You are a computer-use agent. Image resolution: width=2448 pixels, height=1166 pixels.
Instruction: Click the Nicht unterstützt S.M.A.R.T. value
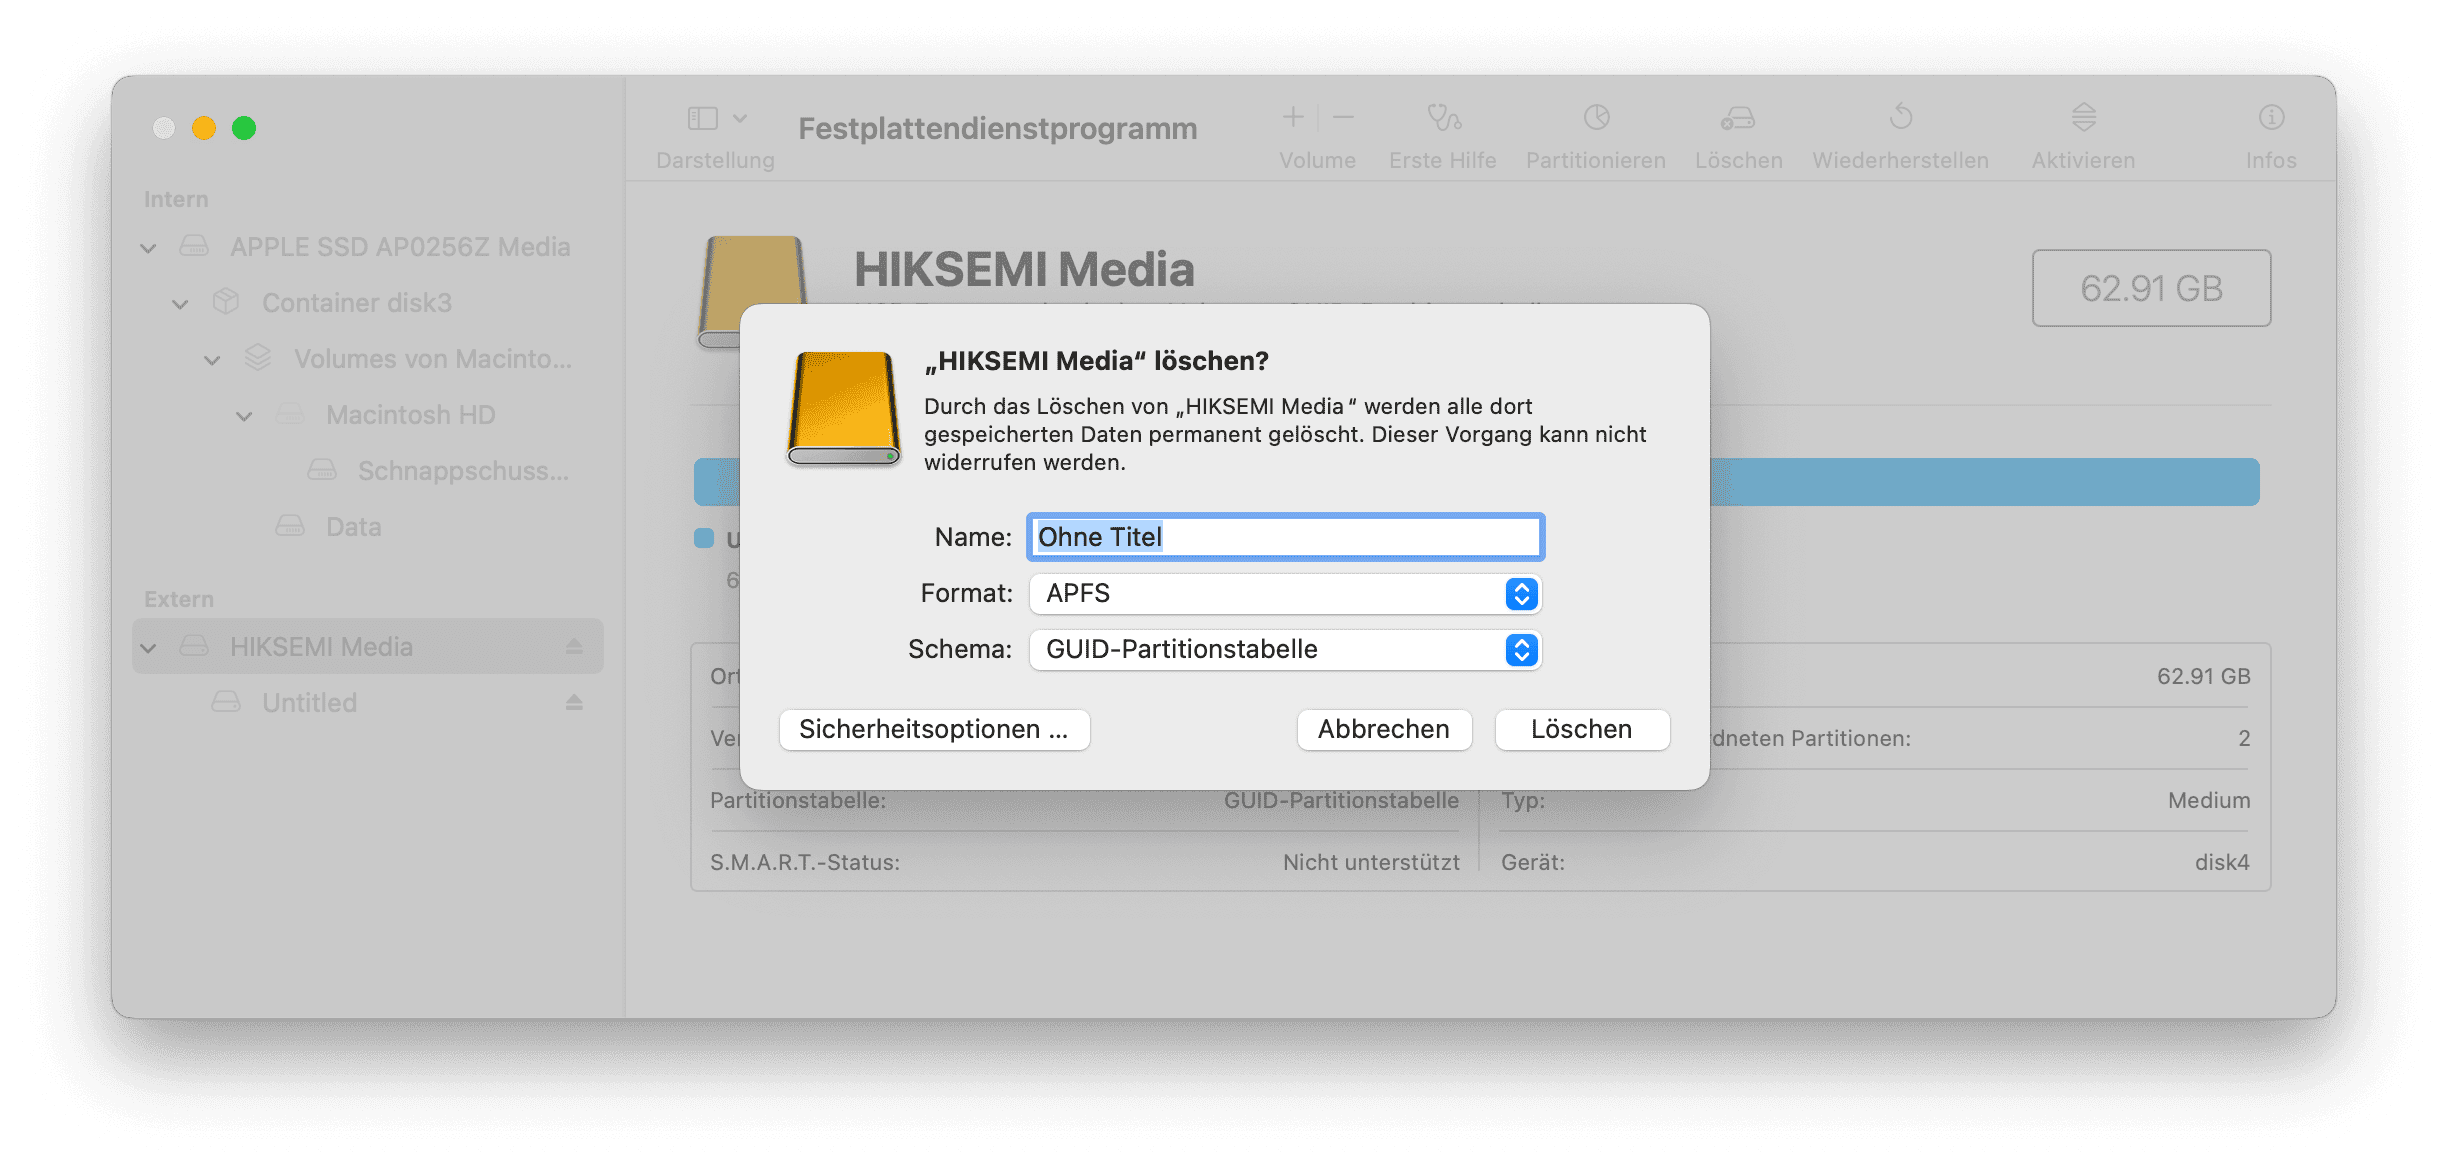tap(1371, 862)
